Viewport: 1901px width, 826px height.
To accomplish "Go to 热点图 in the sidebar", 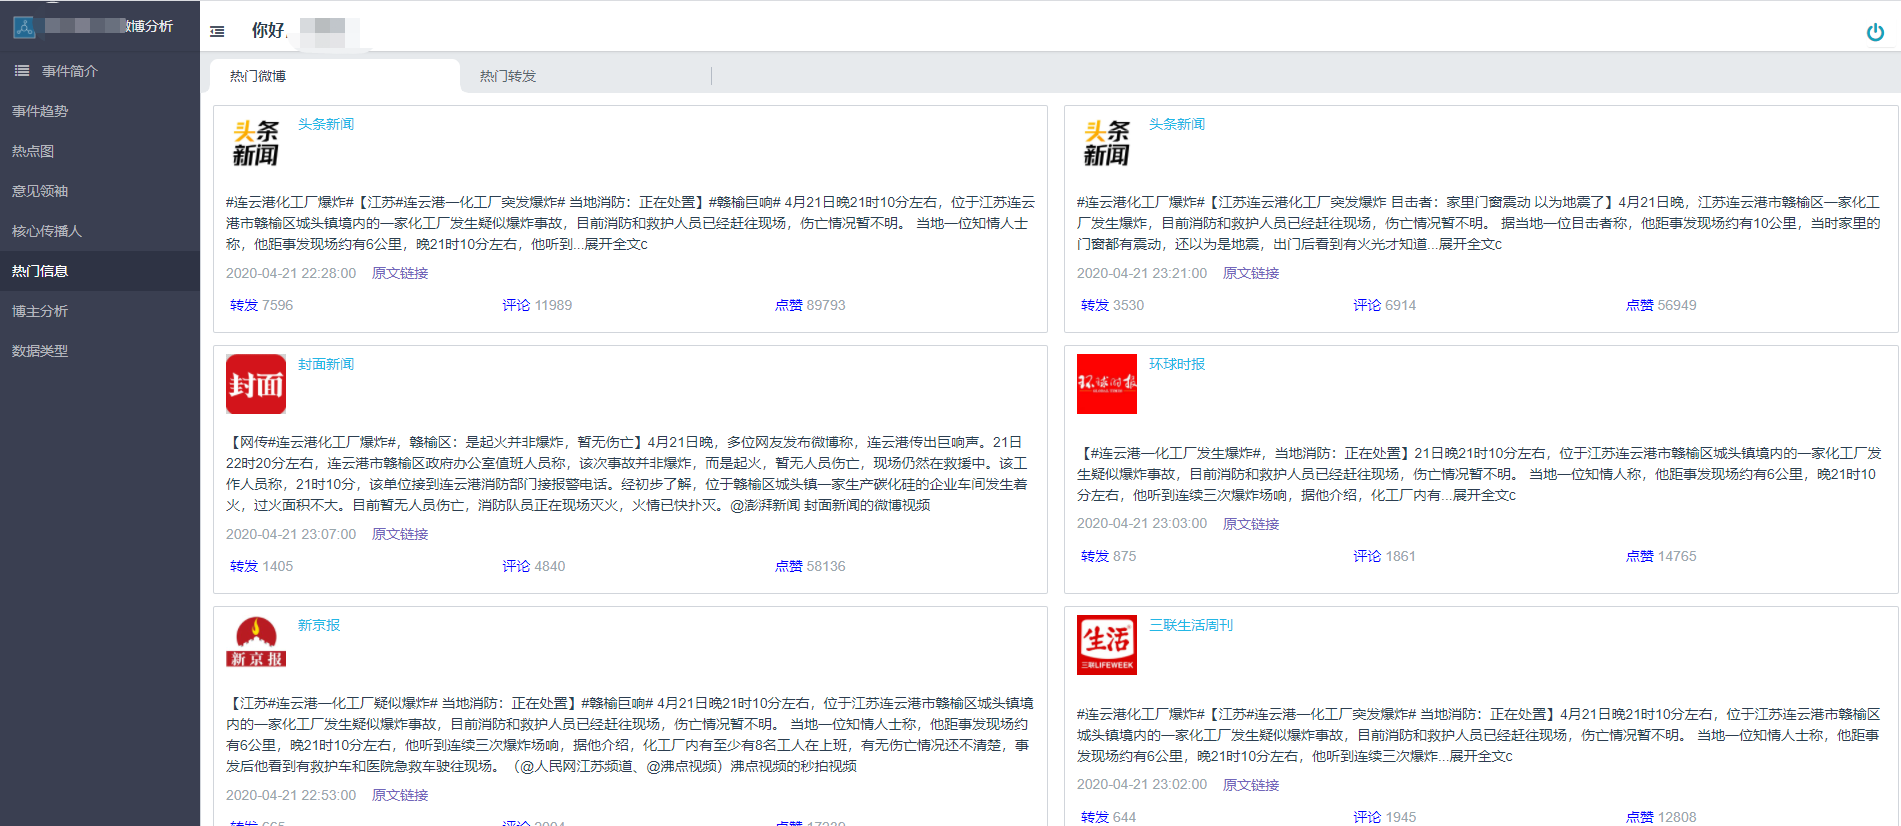I will tap(33, 151).
